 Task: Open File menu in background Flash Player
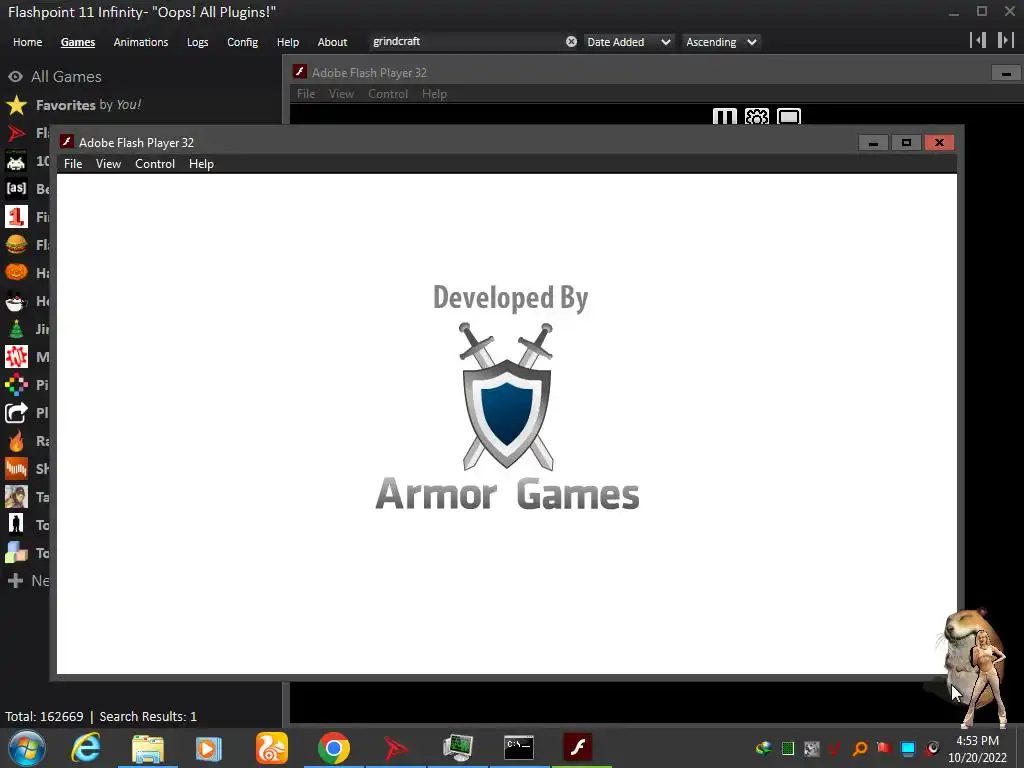click(306, 94)
